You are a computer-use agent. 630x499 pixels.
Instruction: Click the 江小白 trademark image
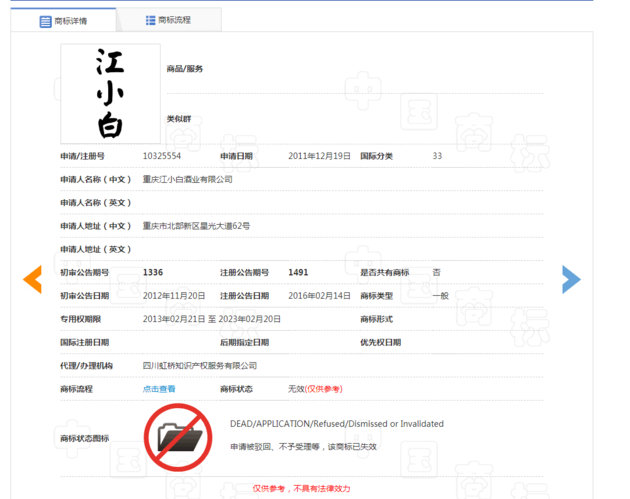110,94
